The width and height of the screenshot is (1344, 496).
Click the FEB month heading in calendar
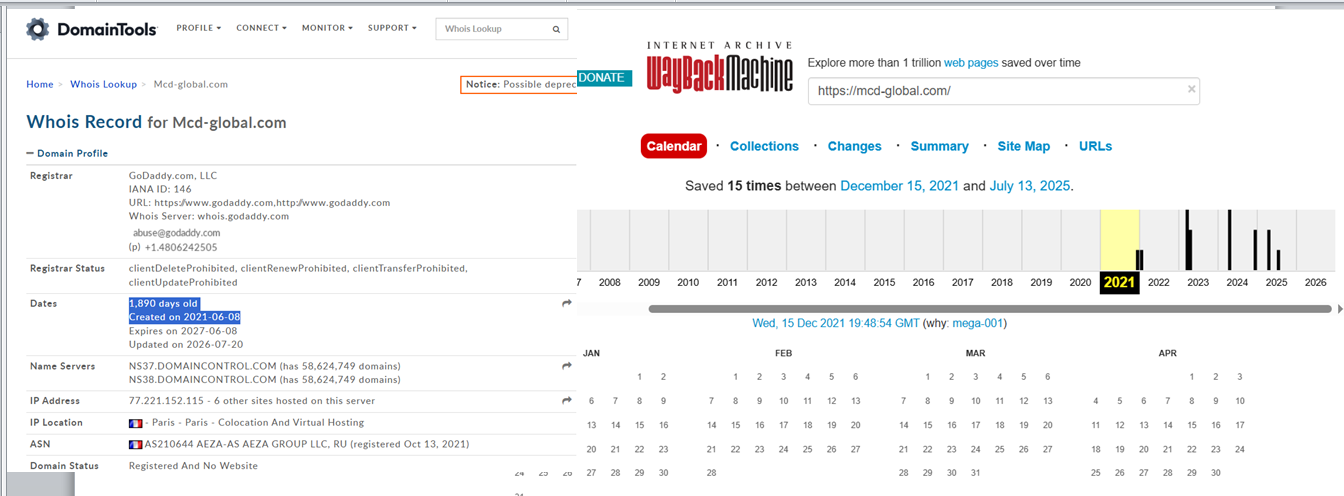coord(783,353)
